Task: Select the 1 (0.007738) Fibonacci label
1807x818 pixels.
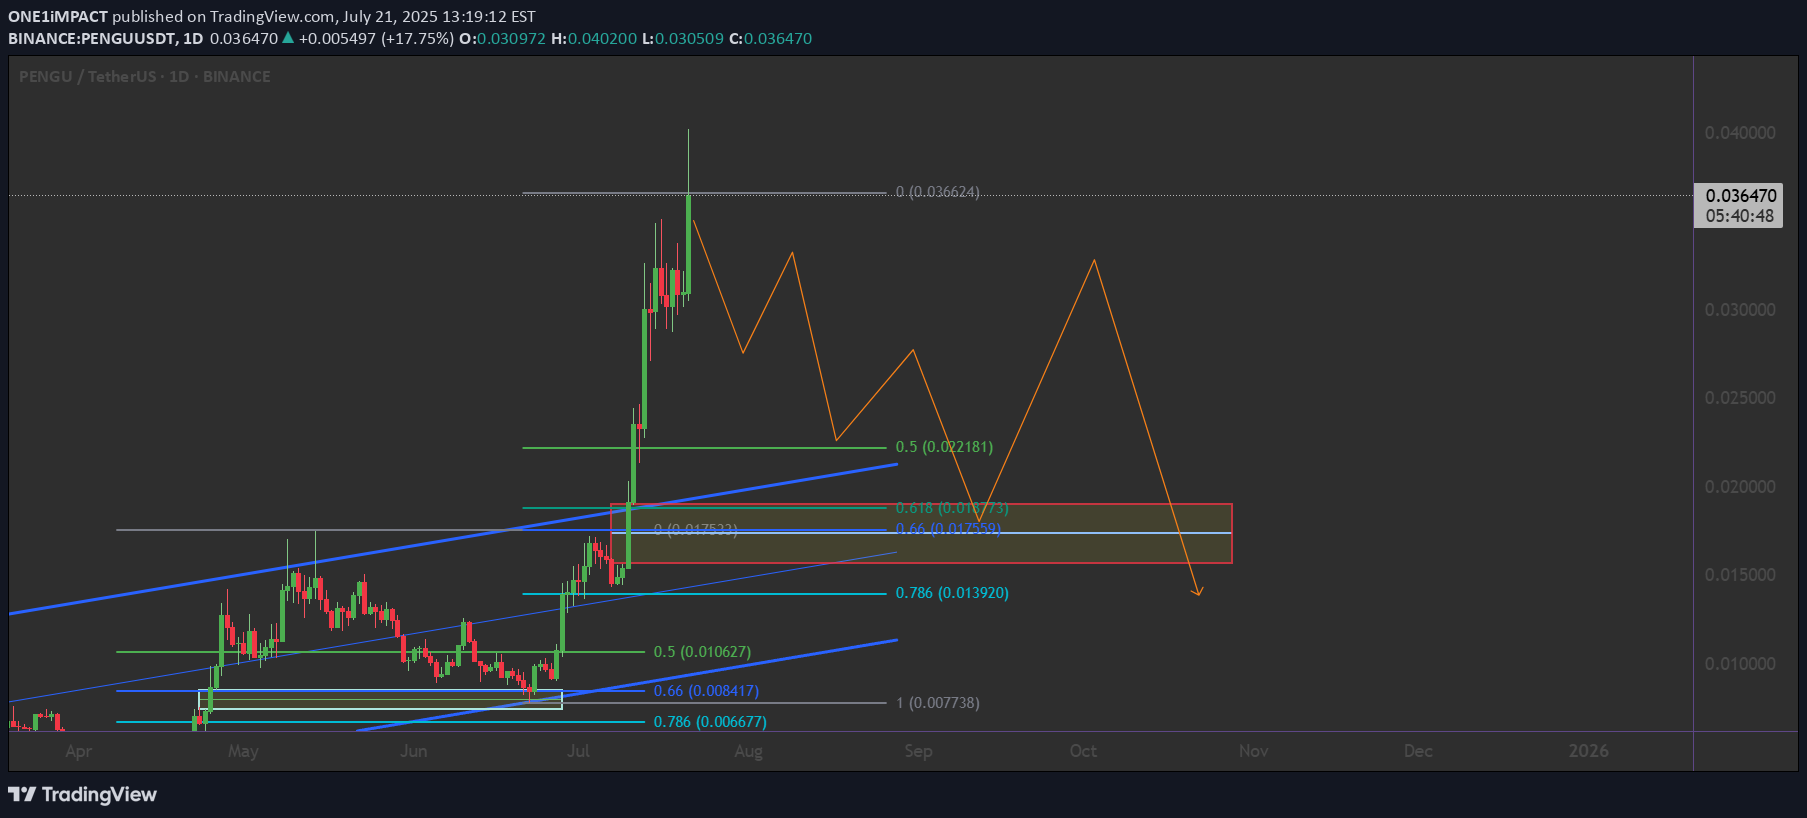Action: coord(938,703)
